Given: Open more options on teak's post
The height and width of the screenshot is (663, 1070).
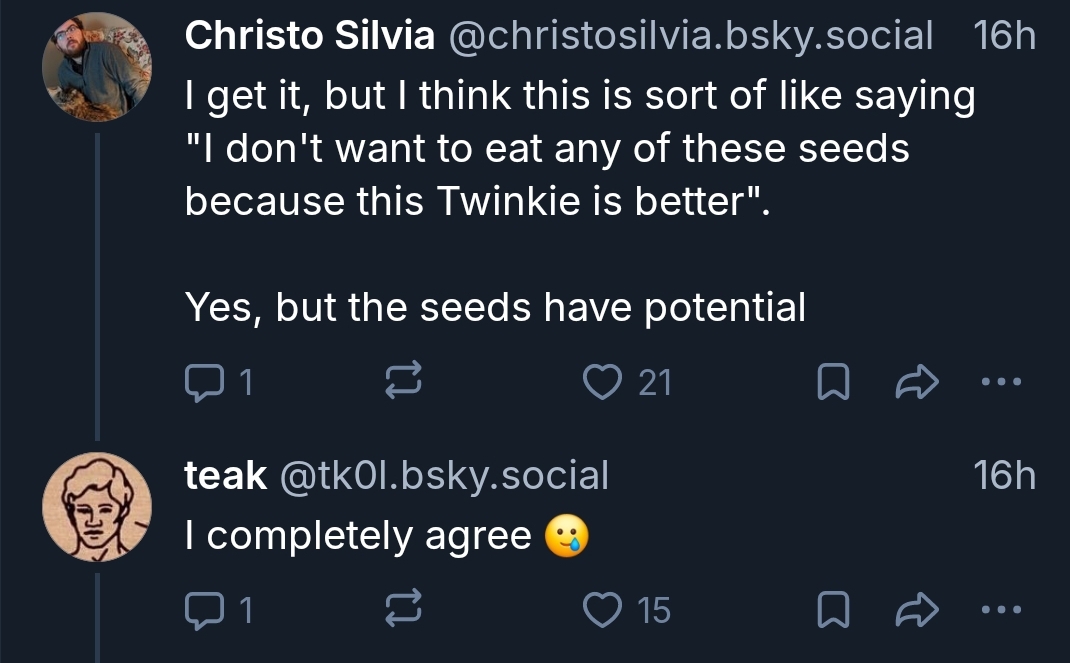Looking at the screenshot, I should point(1000,609).
